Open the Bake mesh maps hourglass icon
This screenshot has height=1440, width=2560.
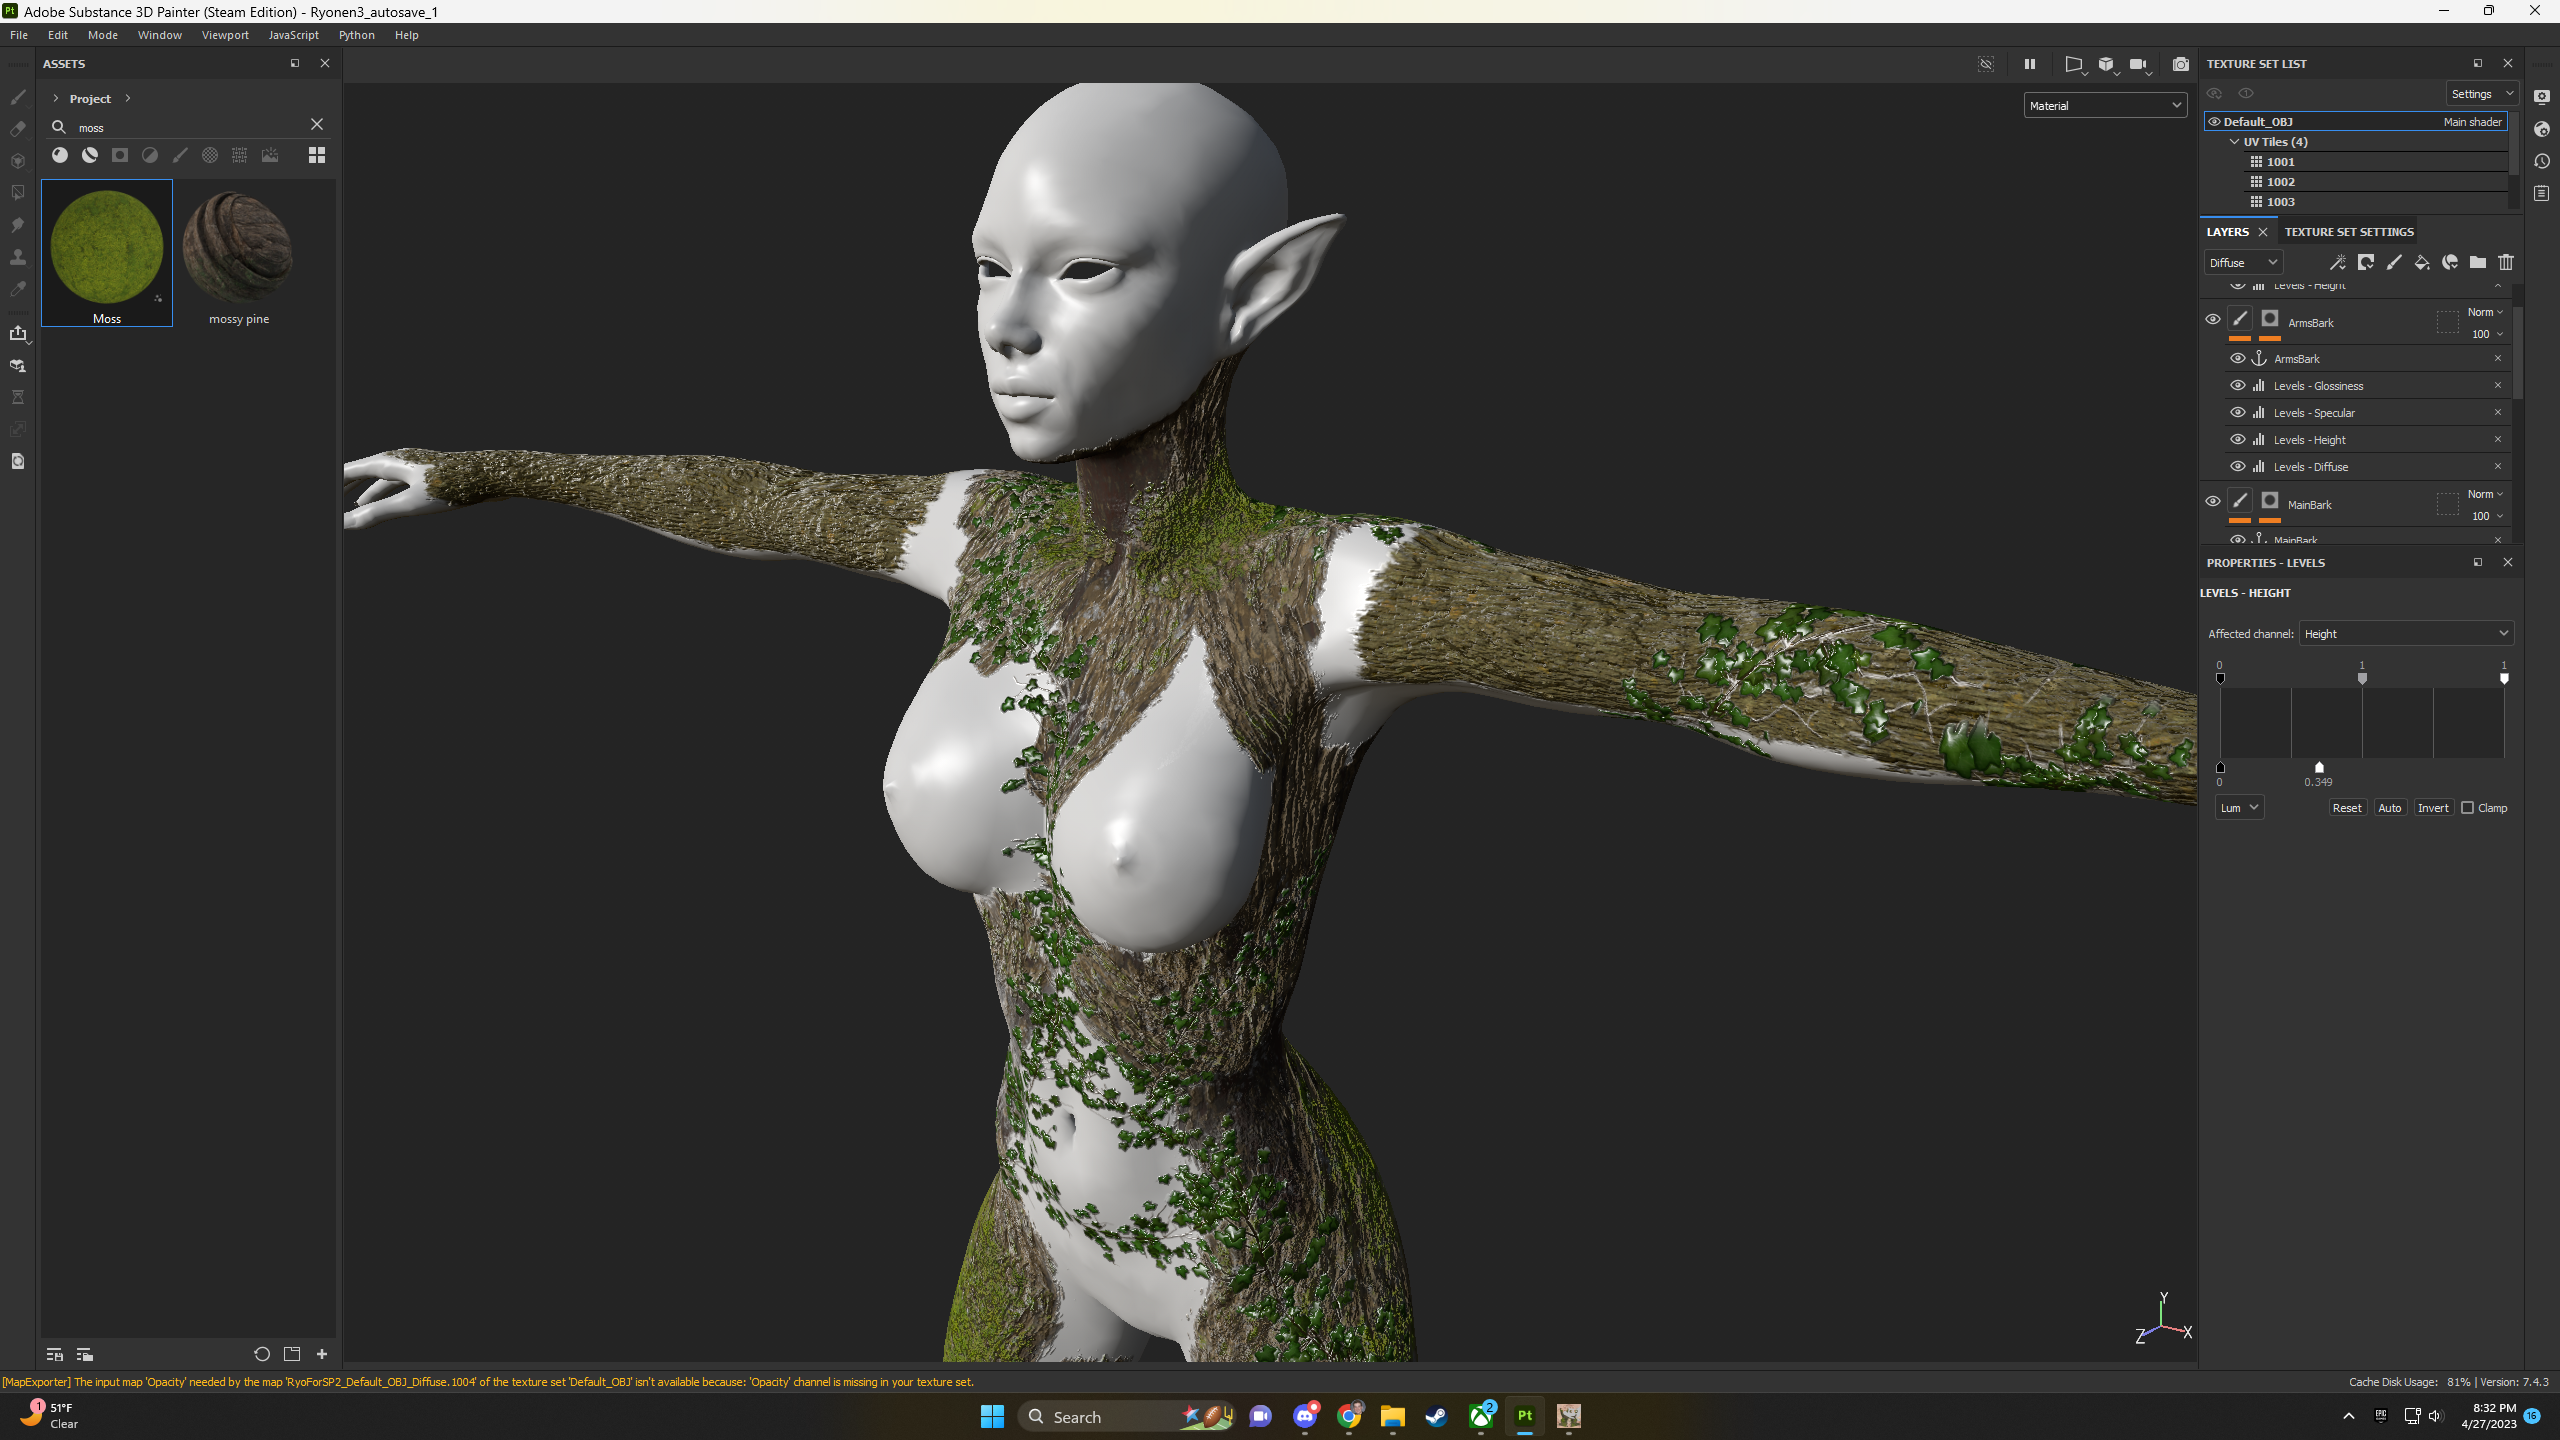click(x=18, y=397)
